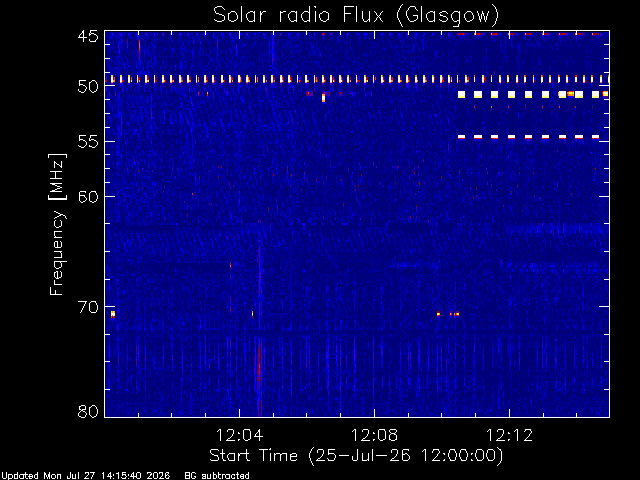The image size is (640, 480).
Task: Click the 12:12 time axis label
Action: pos(509,435)
